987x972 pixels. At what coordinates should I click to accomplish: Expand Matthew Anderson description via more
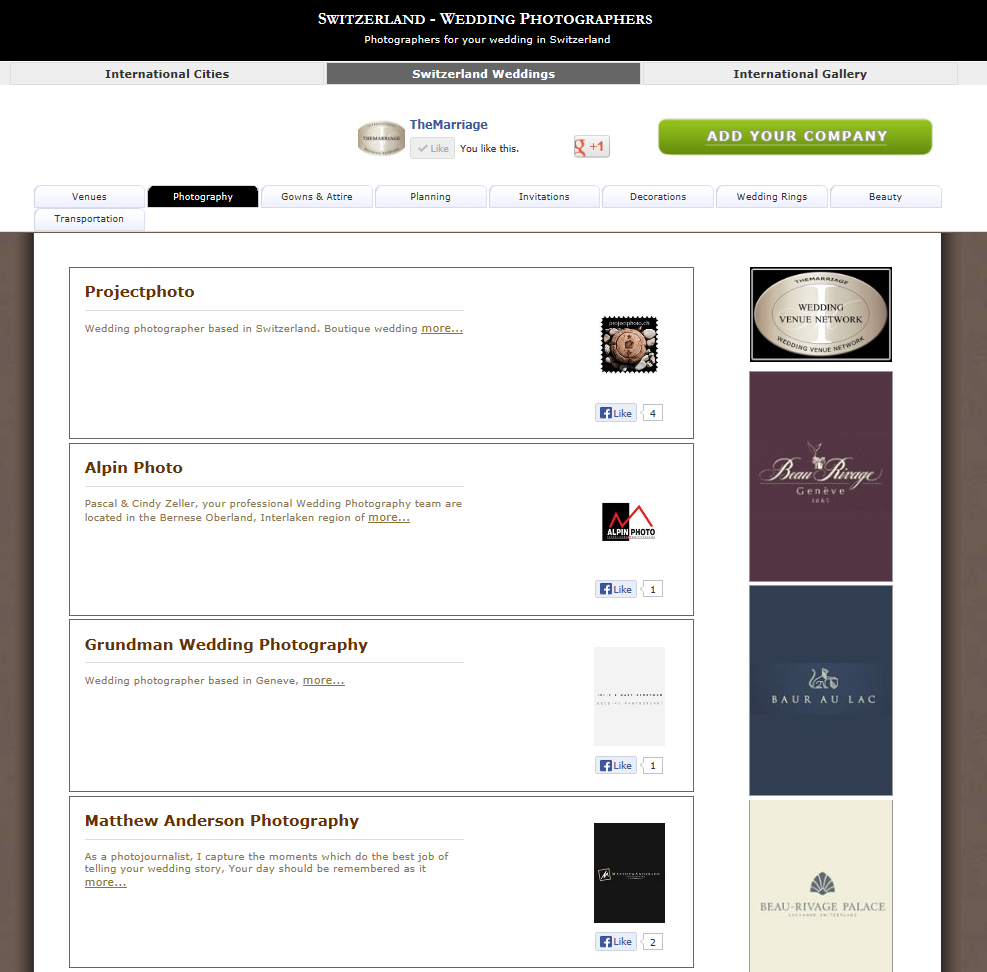point(105,882)
